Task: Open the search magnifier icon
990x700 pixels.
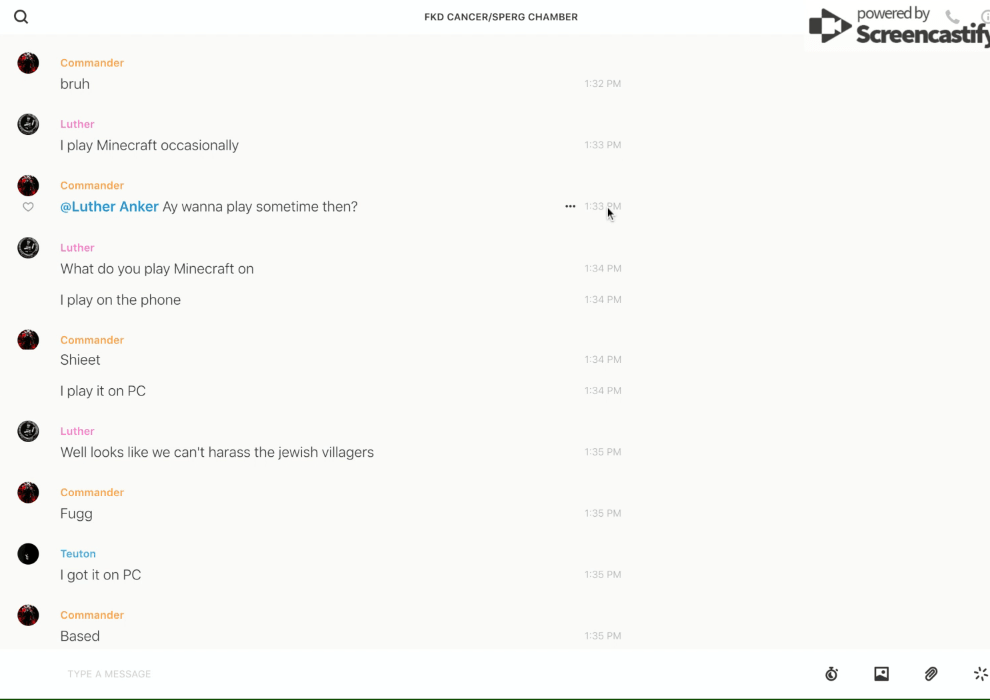Action: pos(21,17)
